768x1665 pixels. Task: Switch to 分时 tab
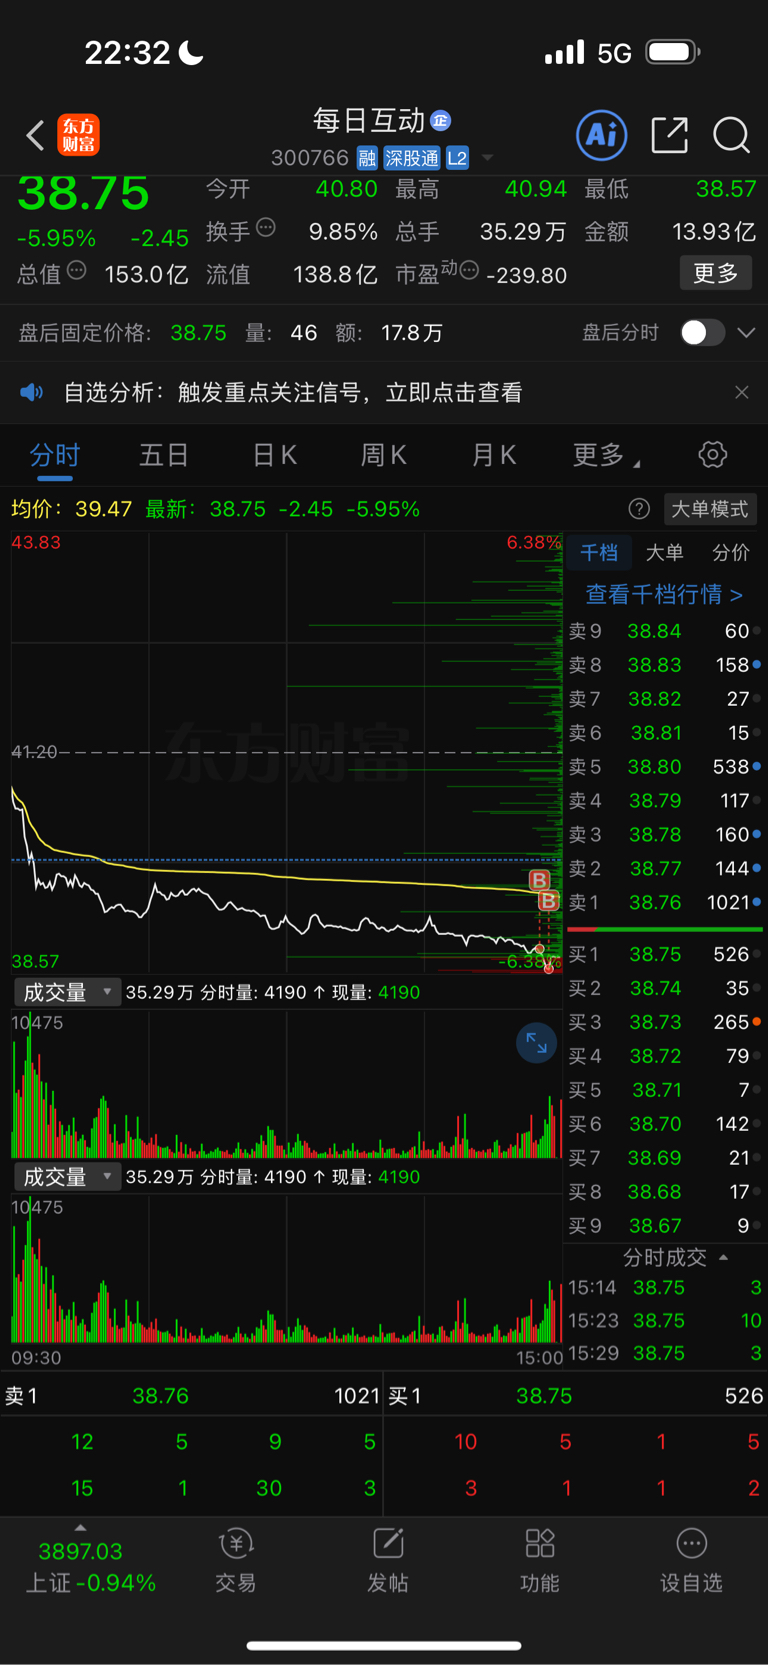coord(54,456)
